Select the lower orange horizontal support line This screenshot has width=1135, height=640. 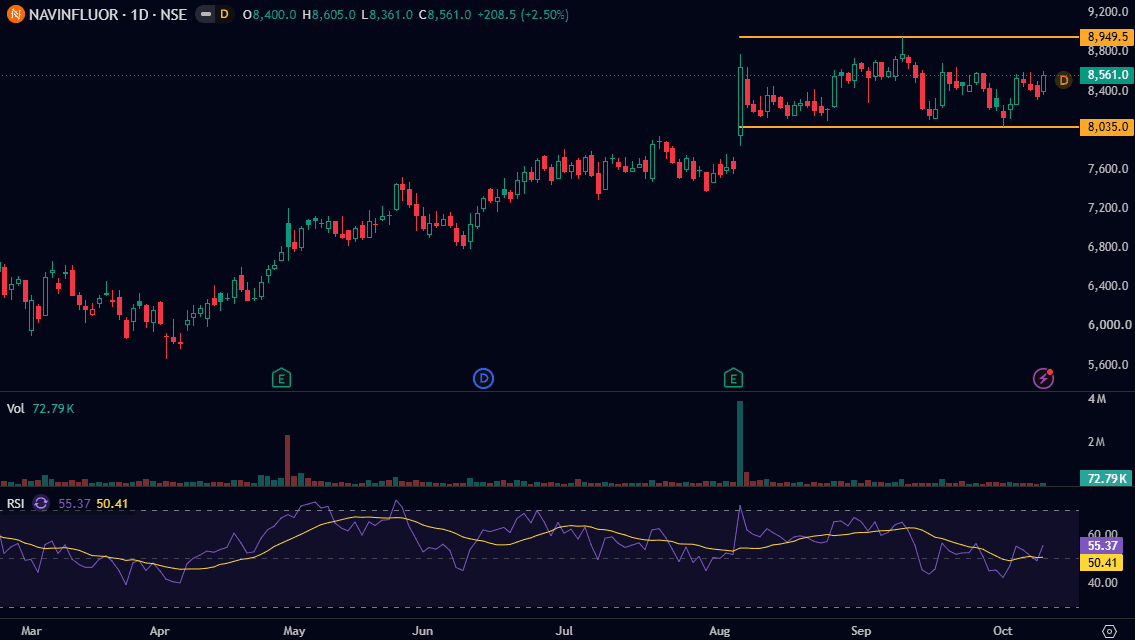(908, 127)
